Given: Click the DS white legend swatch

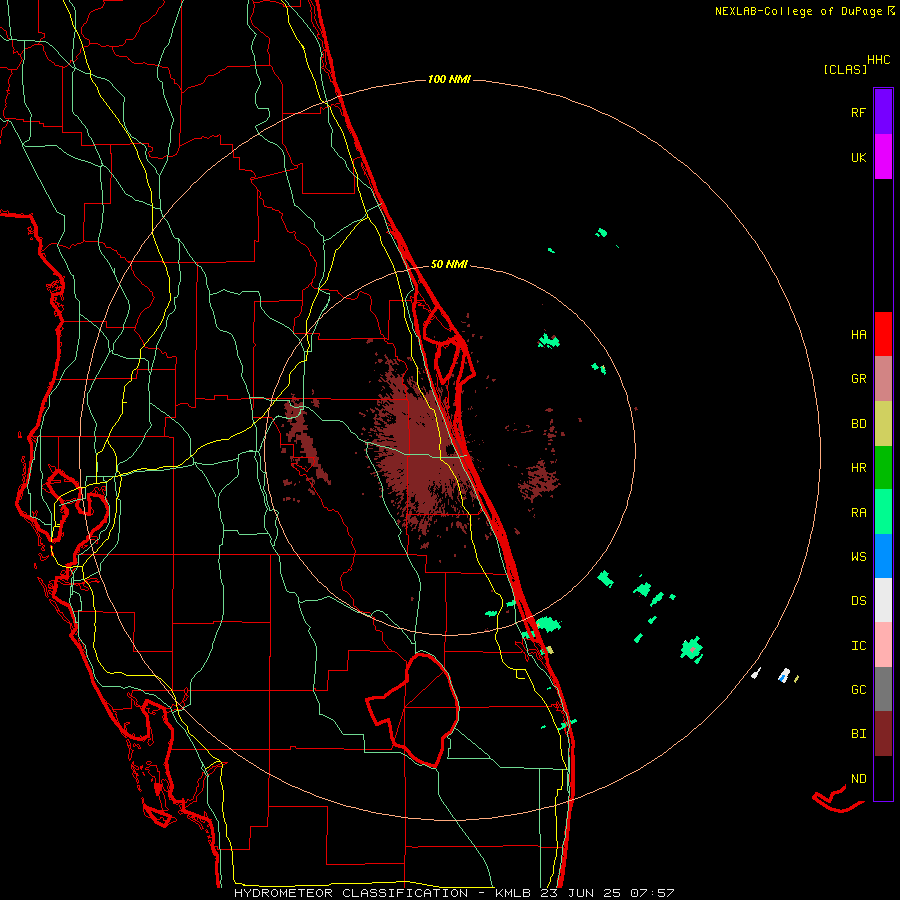Looking at the screenshot, I should click(x=883, y=600).
